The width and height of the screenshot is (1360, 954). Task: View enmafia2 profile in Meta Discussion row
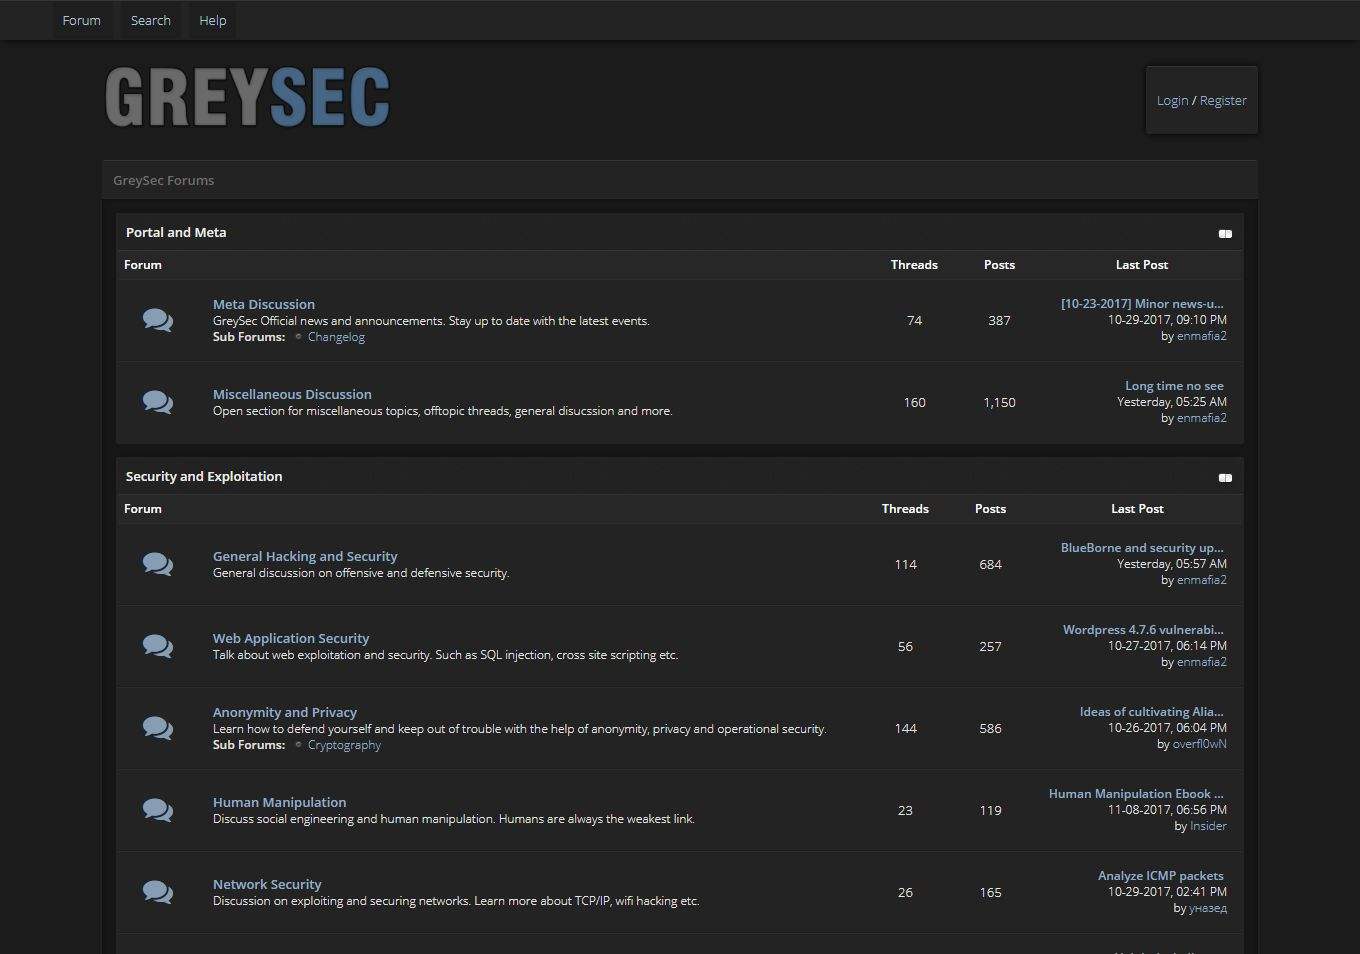1202,336
